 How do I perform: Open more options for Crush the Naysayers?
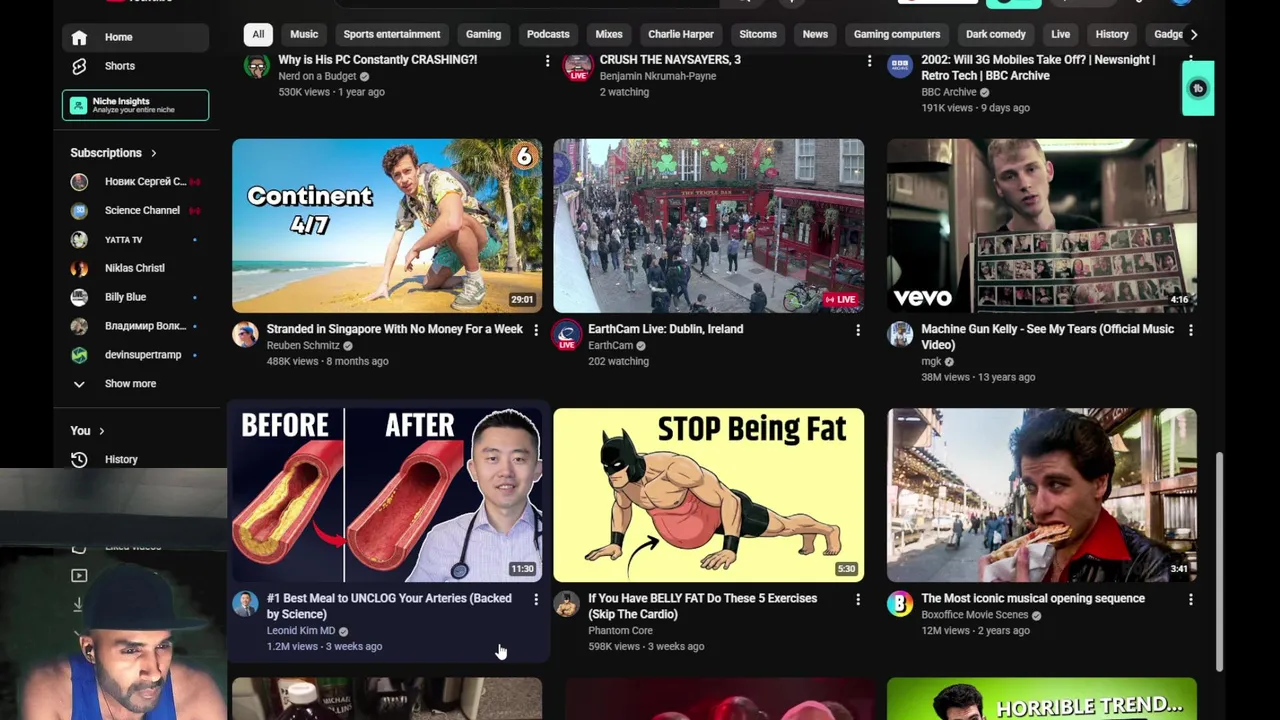coord(869,61)
